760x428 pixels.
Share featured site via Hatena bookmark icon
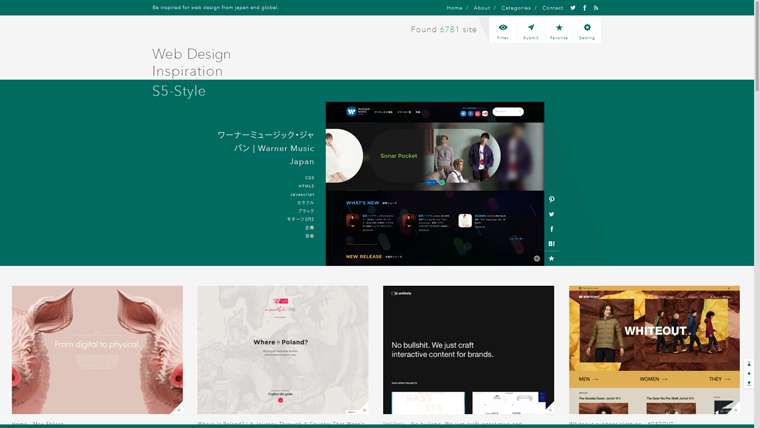(x=551, y=244)
